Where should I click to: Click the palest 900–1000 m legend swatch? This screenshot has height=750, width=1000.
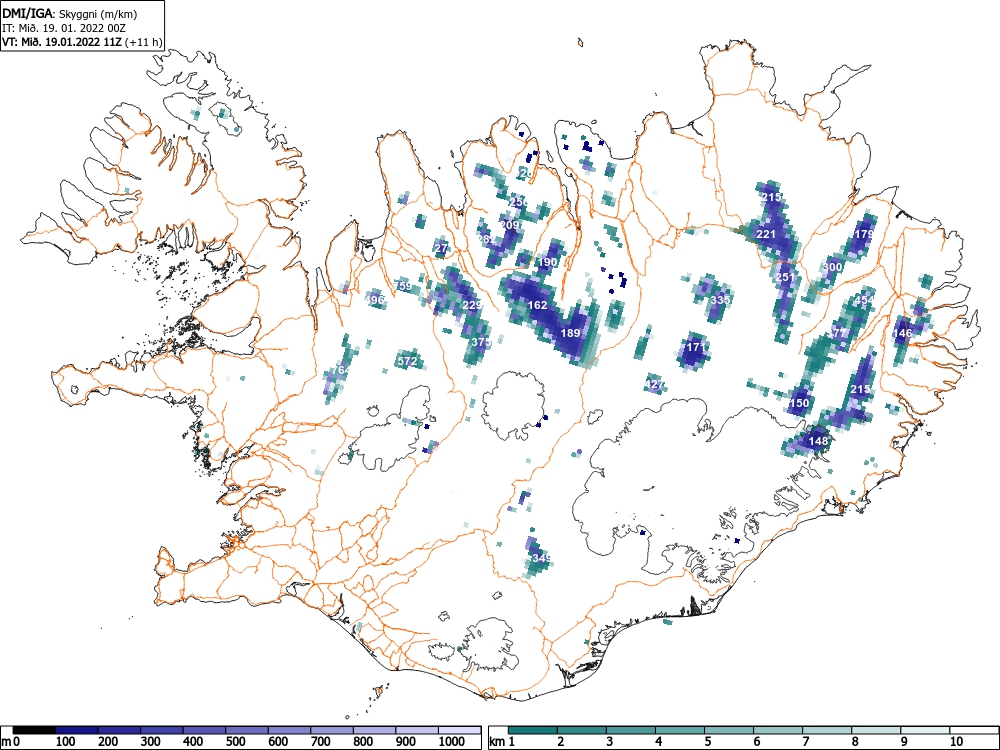coord(417,730)
